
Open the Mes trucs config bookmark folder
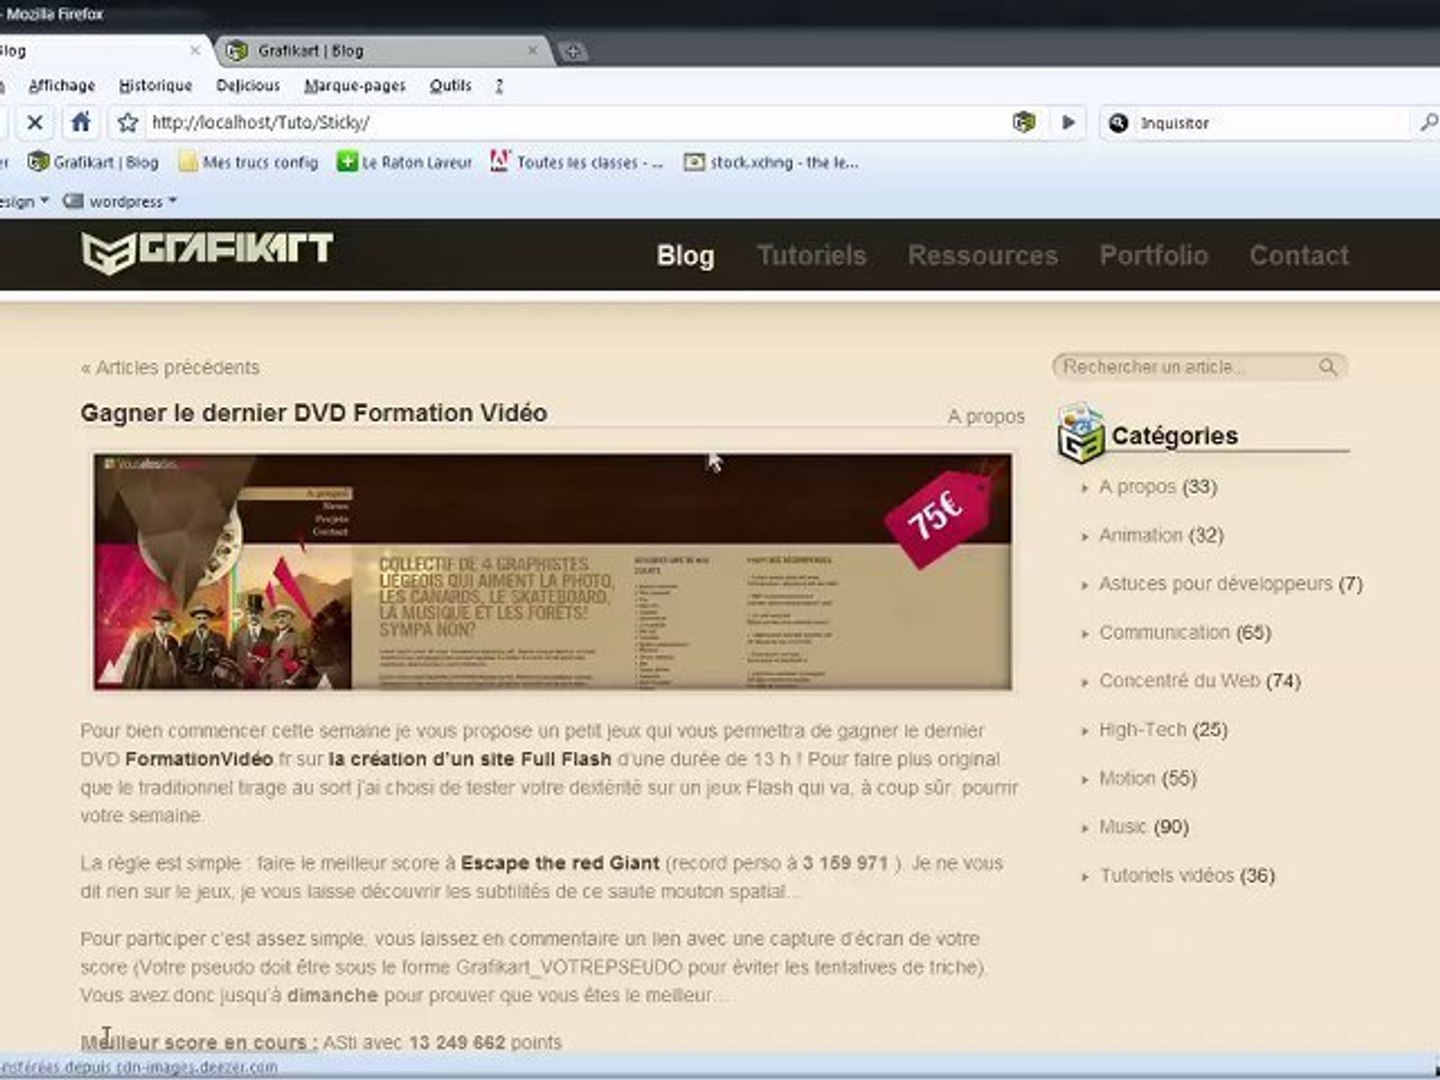pyautogui.click(x=248, y=162)
